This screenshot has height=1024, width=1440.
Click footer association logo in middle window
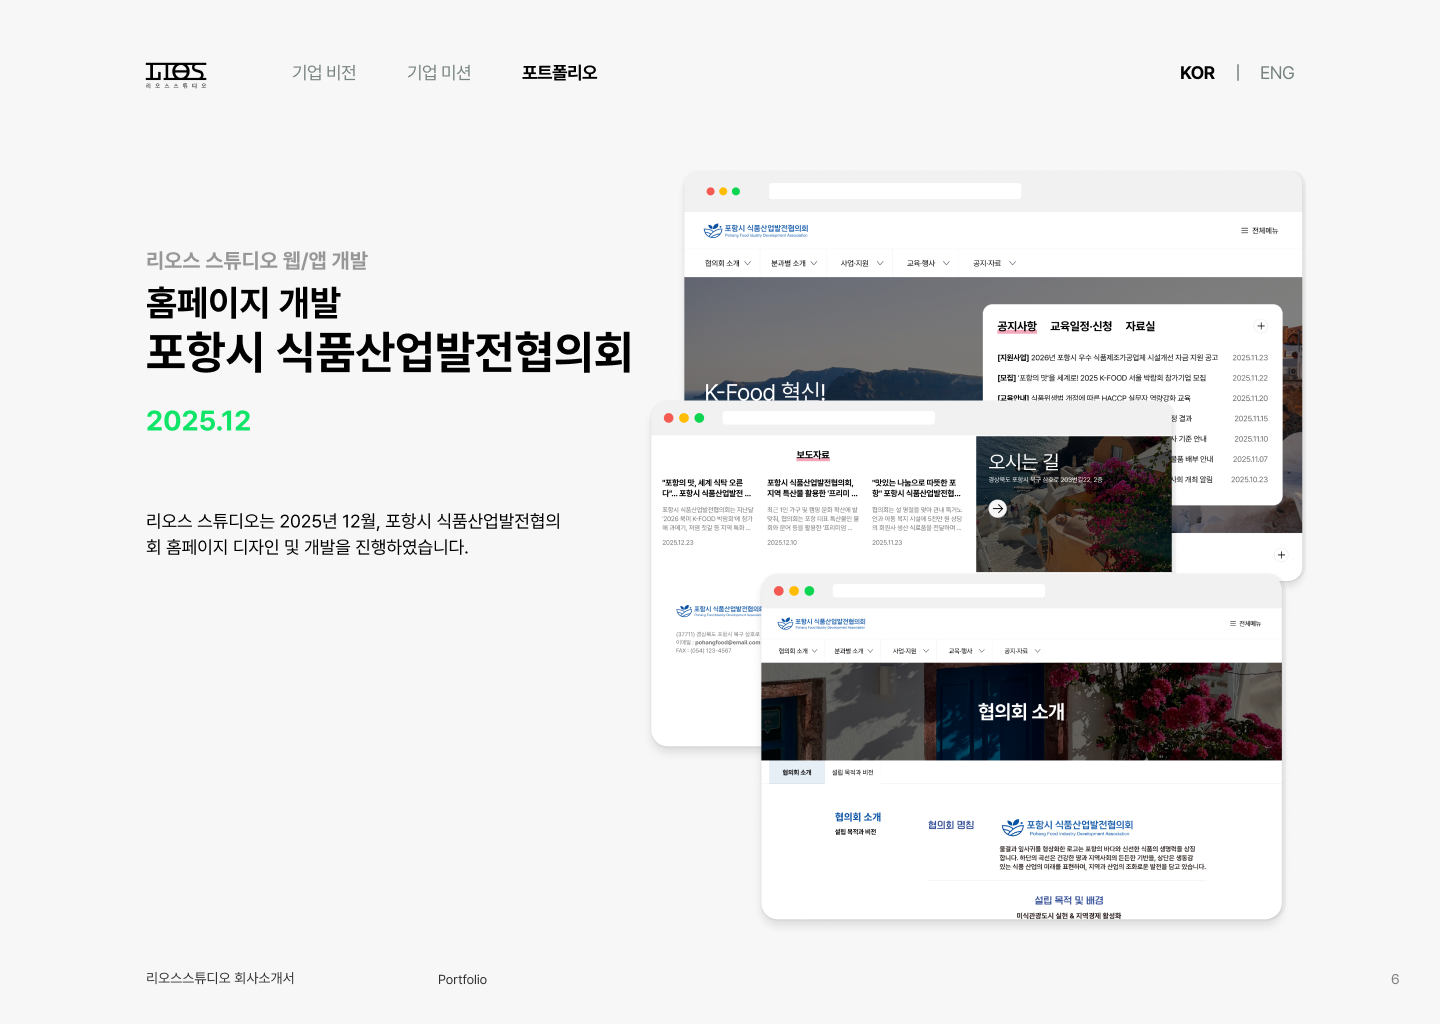click(719, 611)
